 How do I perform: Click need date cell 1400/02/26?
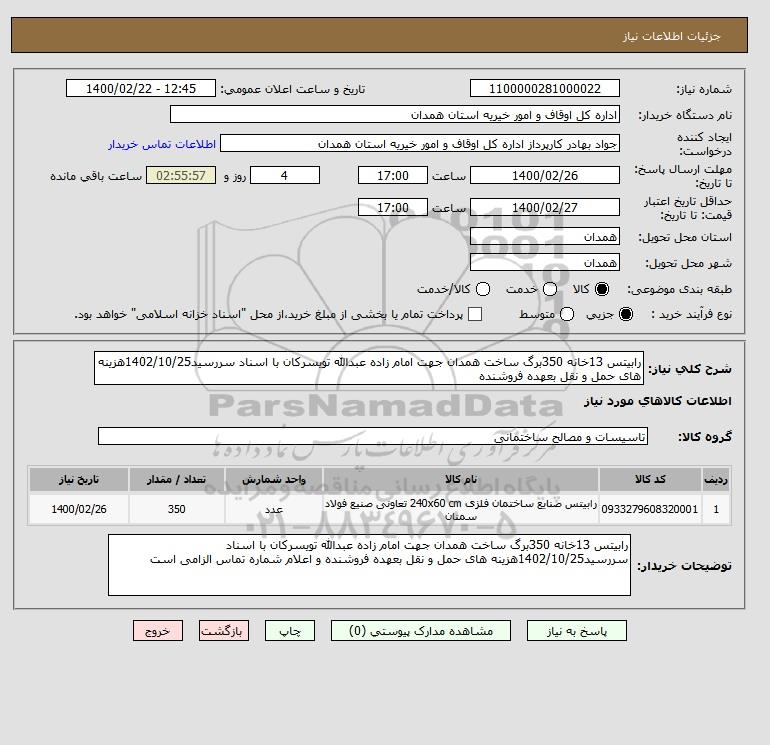[x=79, y=509]
